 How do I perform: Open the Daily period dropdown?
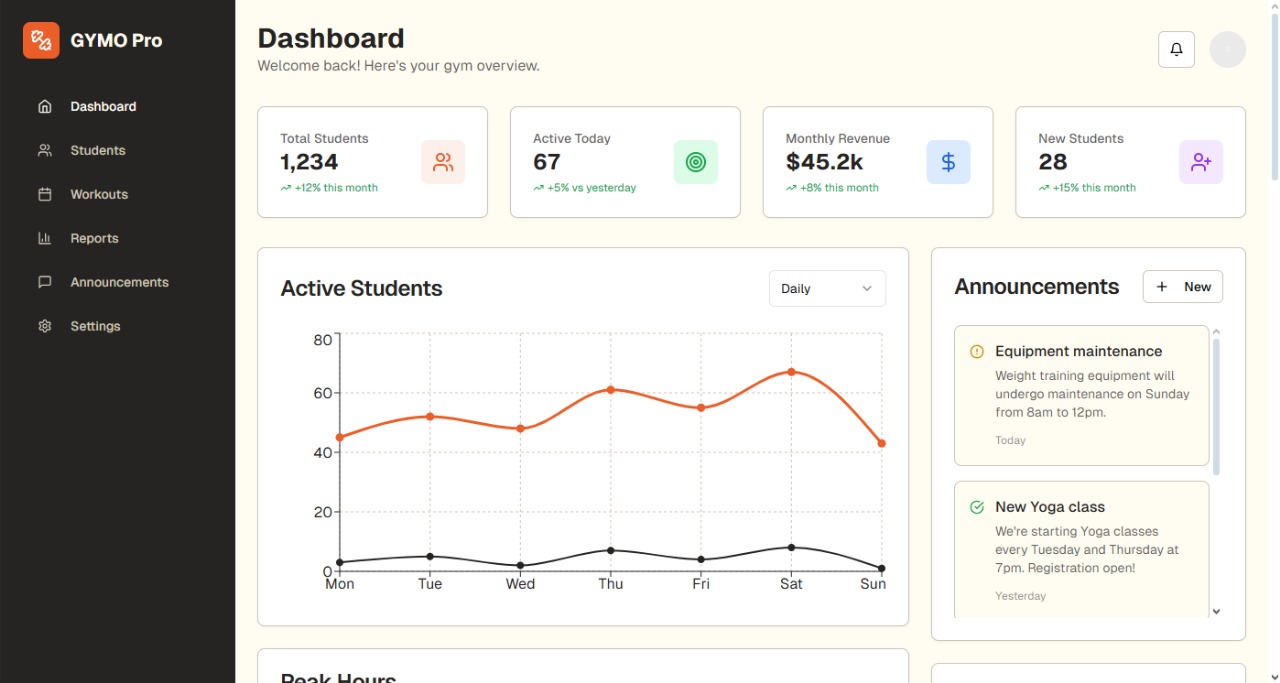(x=827, y=288)
